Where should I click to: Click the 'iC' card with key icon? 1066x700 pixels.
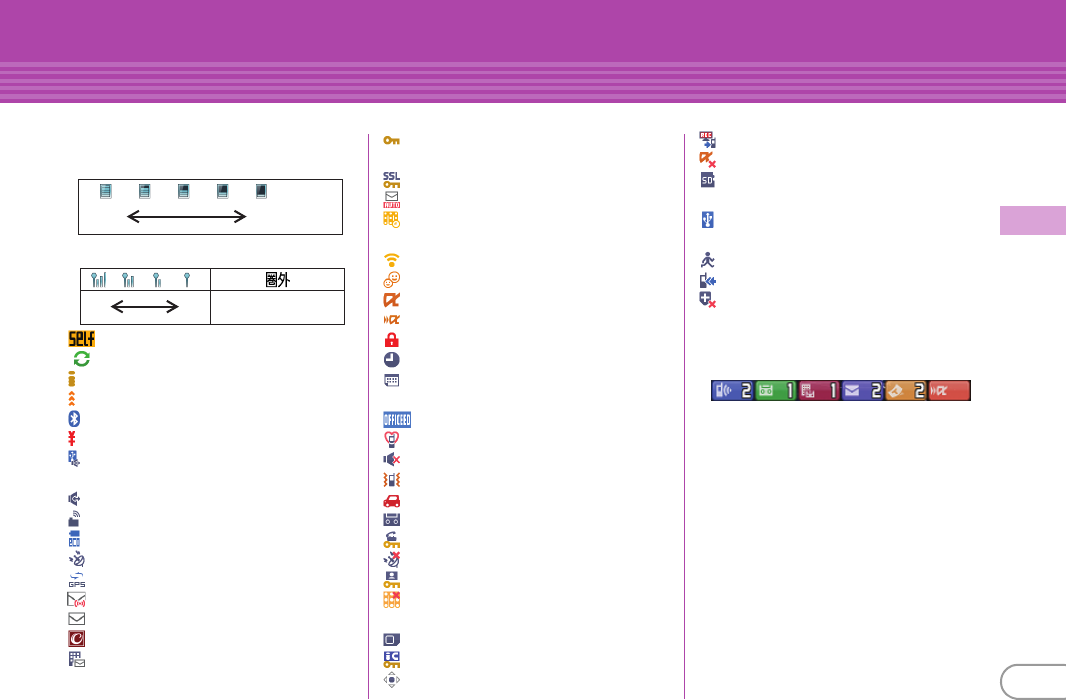(392, 659)
